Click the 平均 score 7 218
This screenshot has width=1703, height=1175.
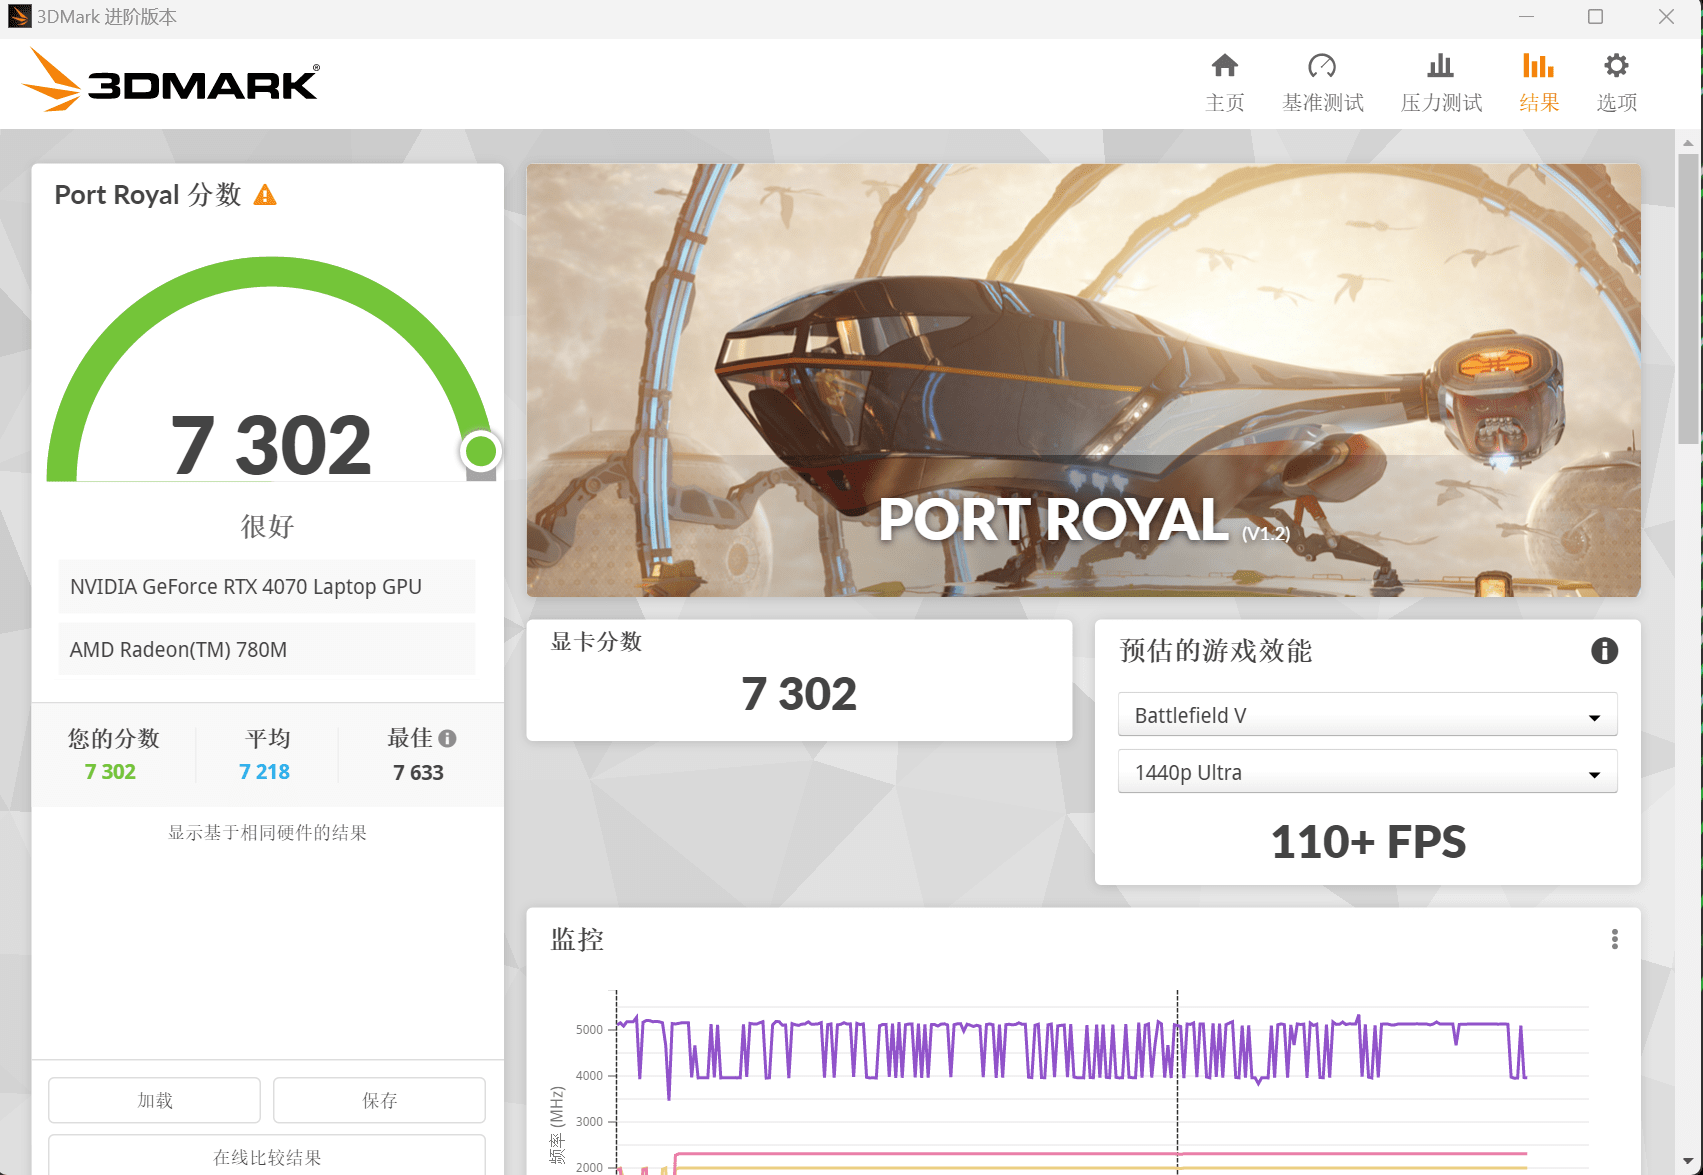coord(264,772)
